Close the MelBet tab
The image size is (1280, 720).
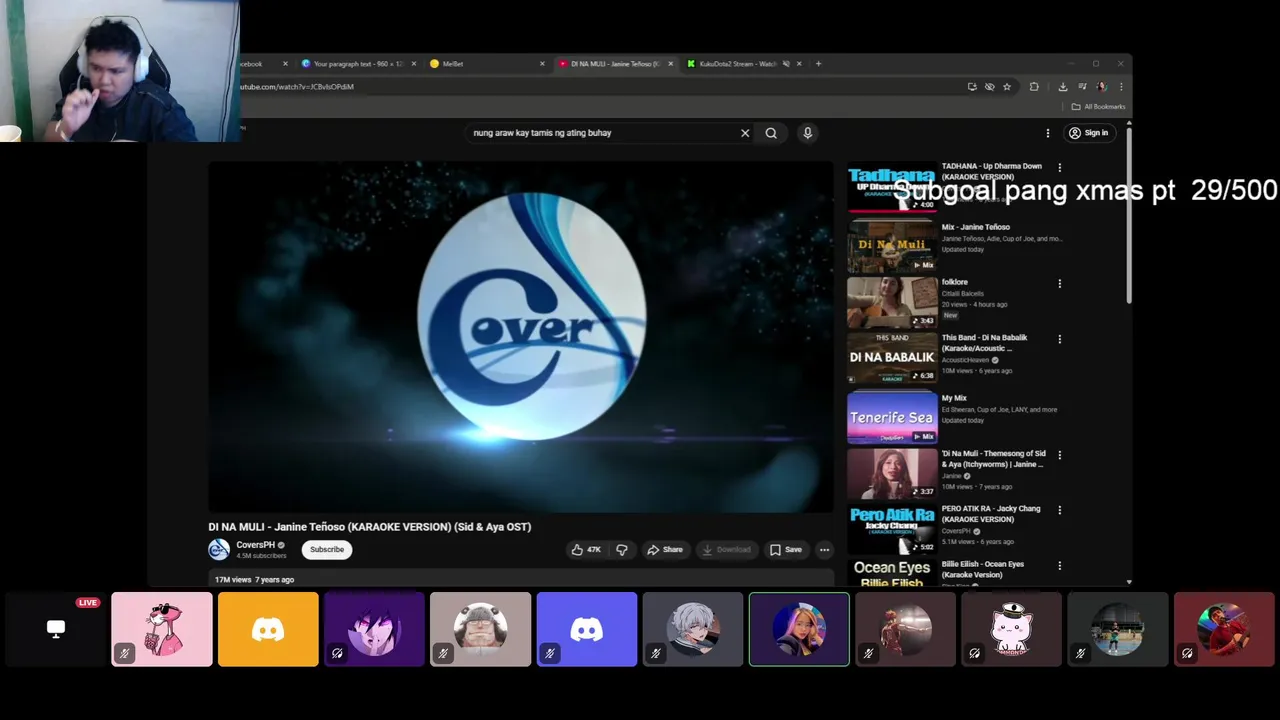(x=542, y=64)
